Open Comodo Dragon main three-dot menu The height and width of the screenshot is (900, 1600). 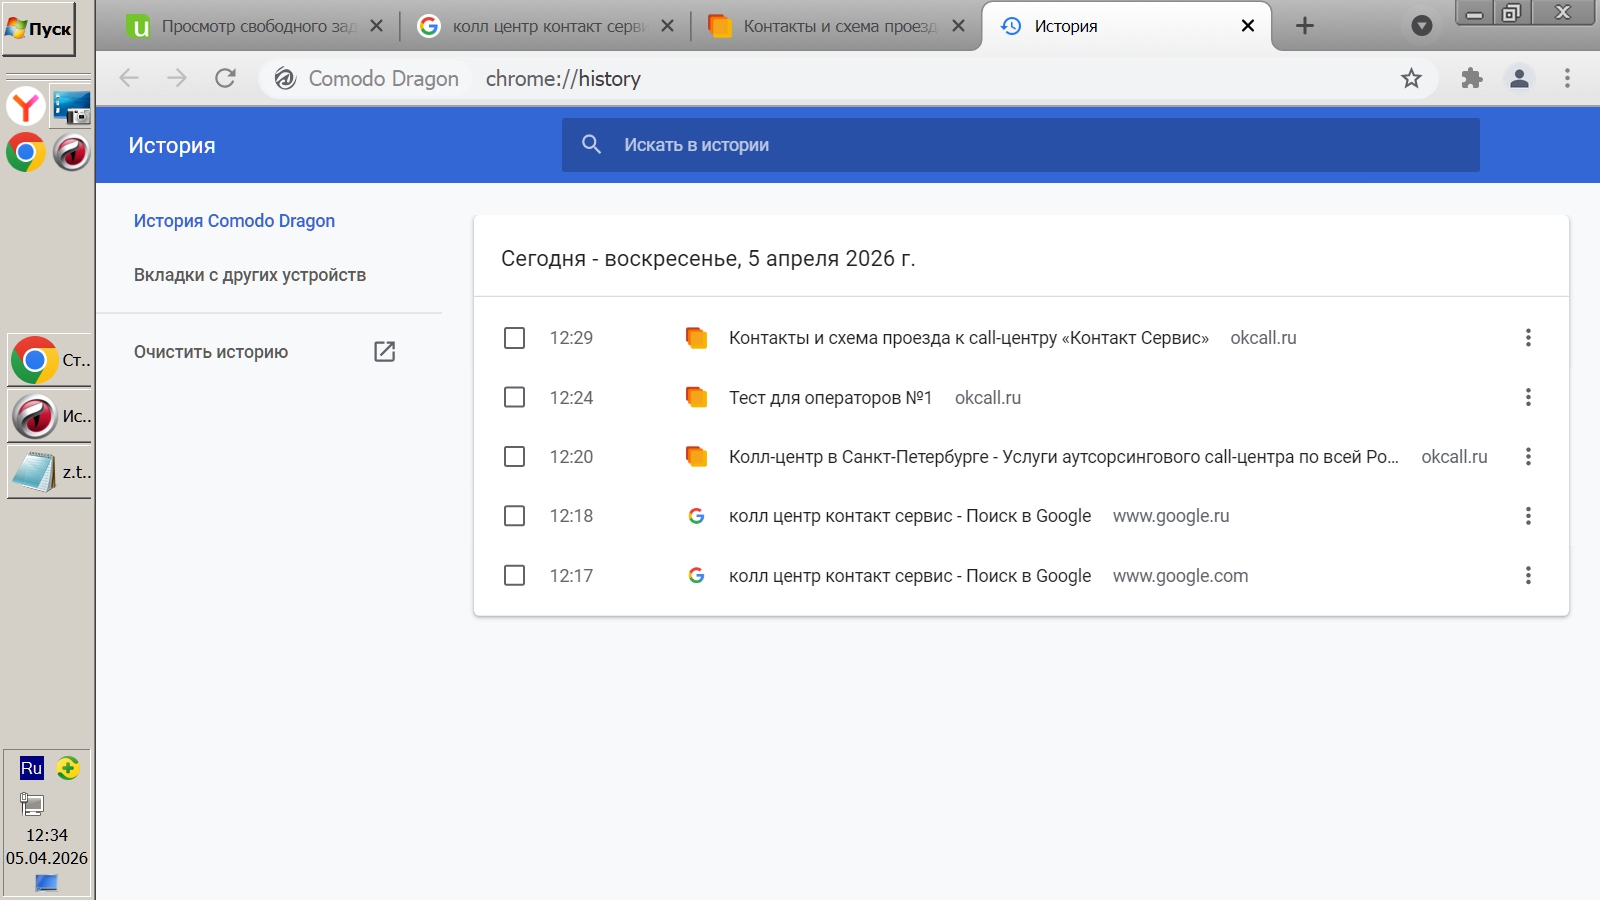coord(1567,78)
